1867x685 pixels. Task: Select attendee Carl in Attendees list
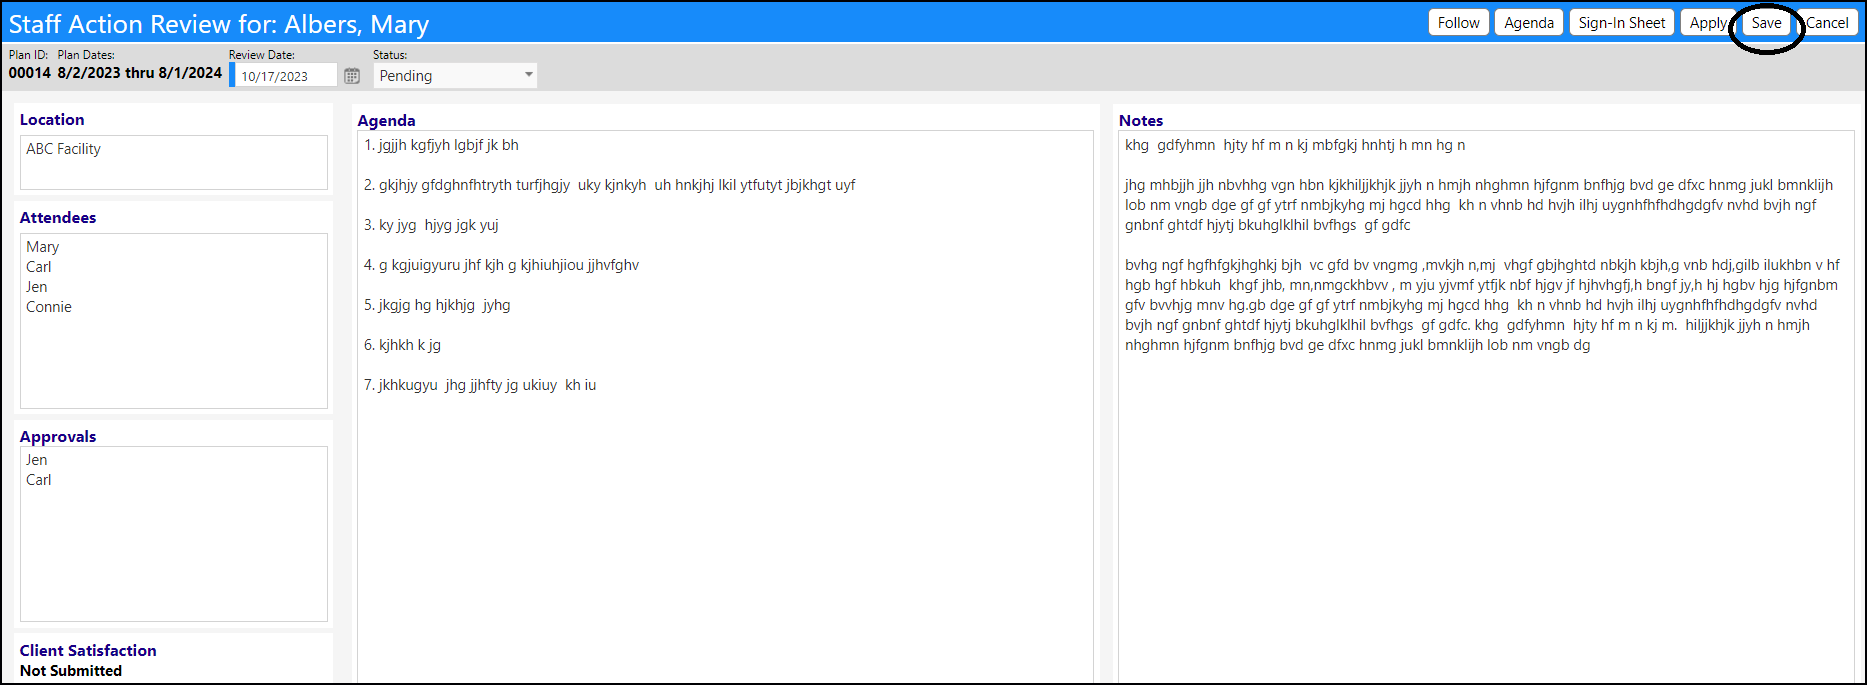39,267
